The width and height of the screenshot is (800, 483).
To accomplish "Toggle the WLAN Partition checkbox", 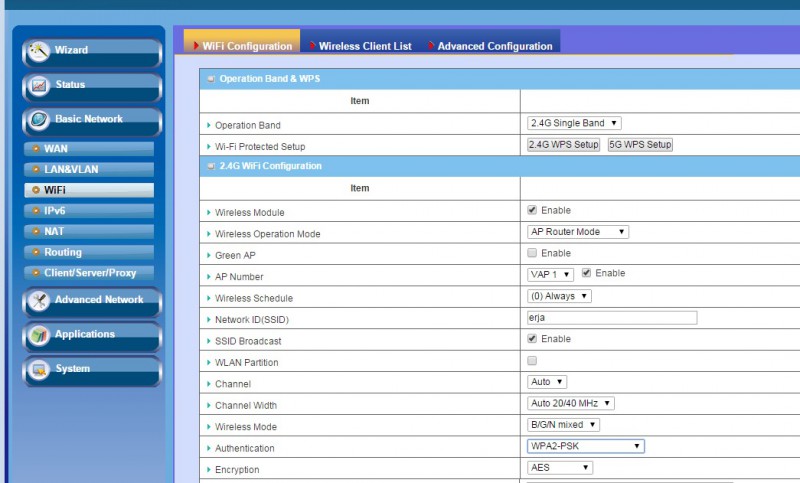I will pos(532,360).
